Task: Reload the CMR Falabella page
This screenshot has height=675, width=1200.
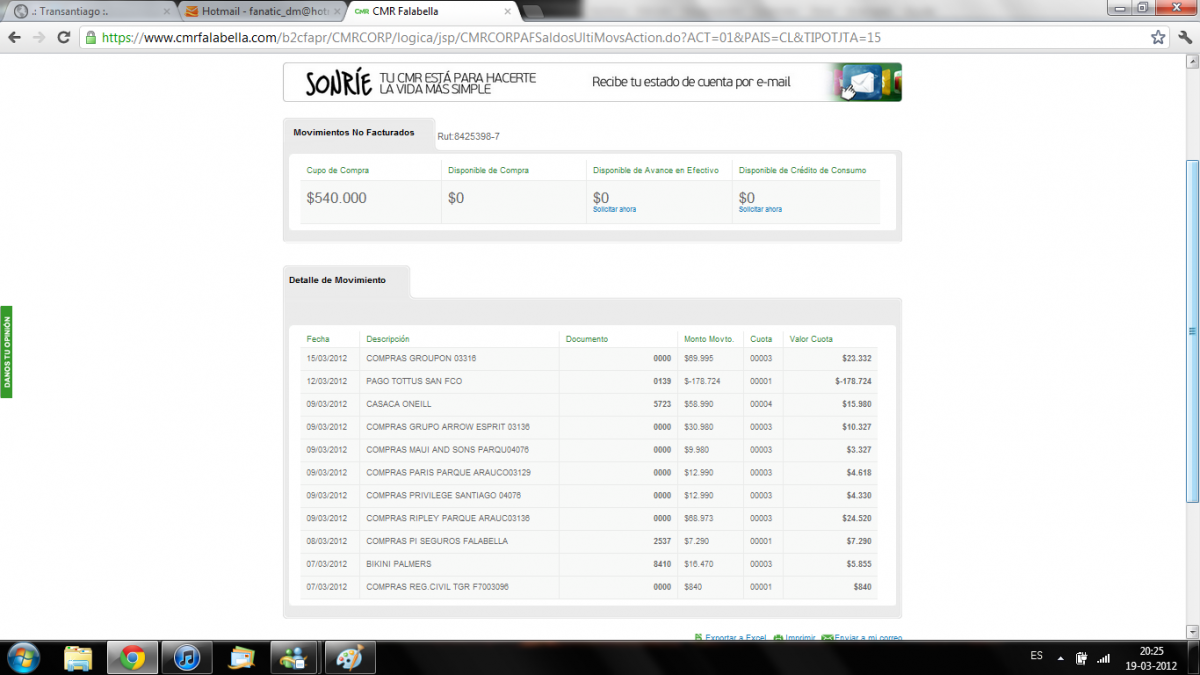Action: coord(63,37)
